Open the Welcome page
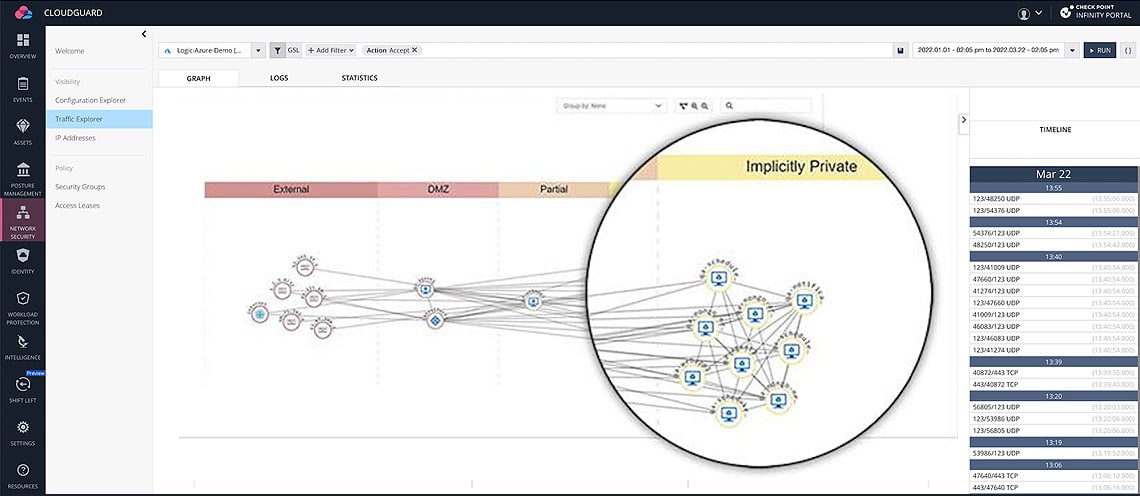Screen dimensions: 1140x496 (70, 51)
